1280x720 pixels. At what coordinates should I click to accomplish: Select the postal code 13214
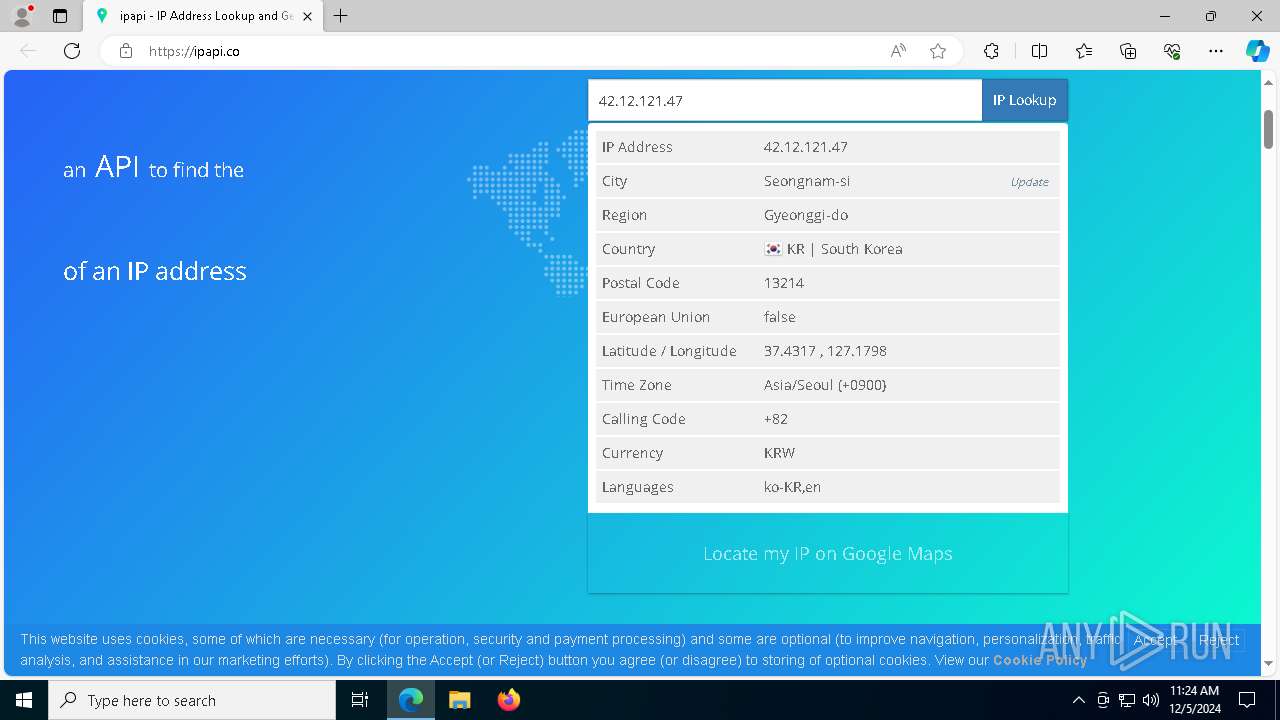point(784,283)
